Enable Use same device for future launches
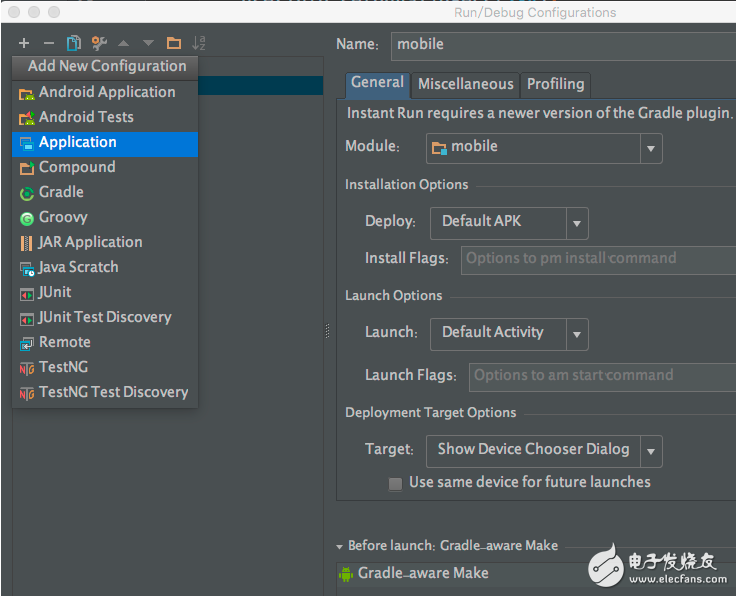This screenshot has width=736, height=596. click(396, 483)
